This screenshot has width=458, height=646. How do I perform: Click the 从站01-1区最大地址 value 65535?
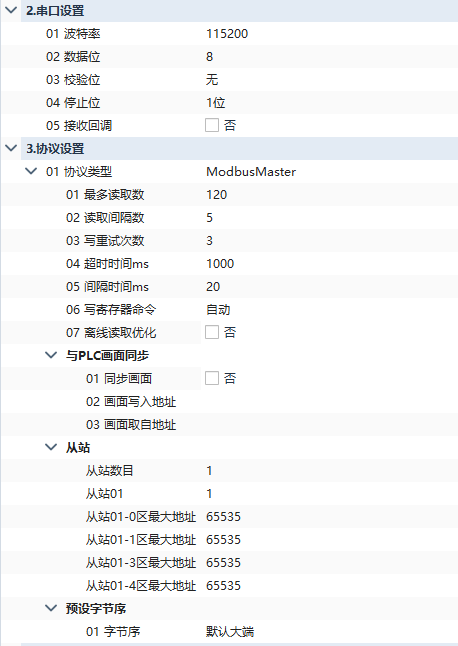[x=223, y=540]
